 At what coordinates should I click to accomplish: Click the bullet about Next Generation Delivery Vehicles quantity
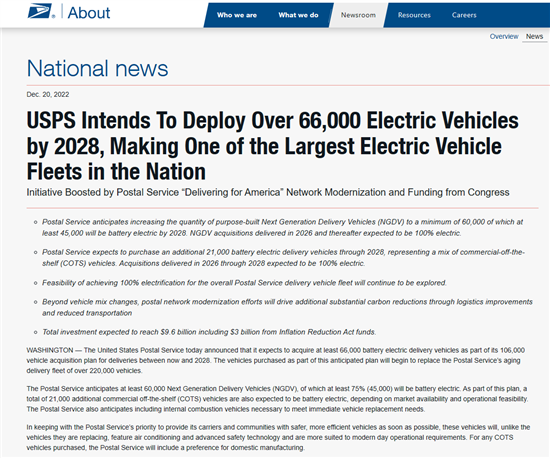click(x=282, y=227)
